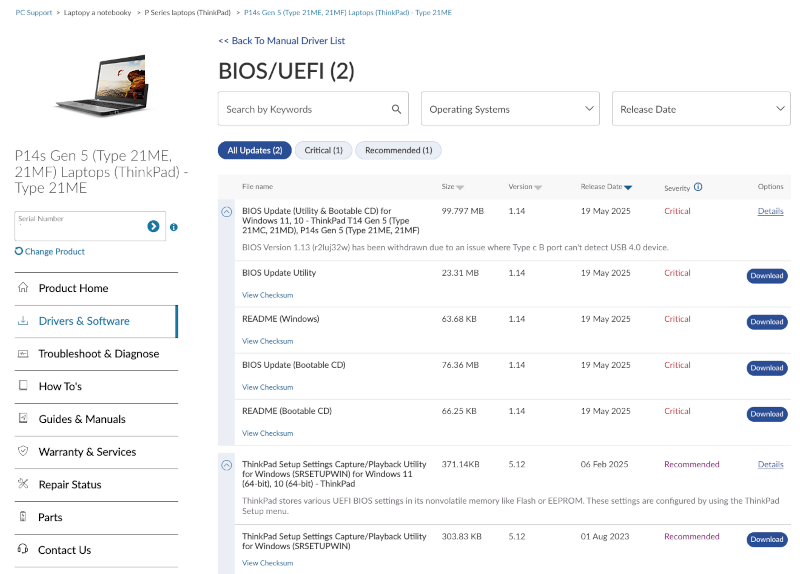Click Product Home house icon
Screen dimensions: 800x574
point(23,287)
